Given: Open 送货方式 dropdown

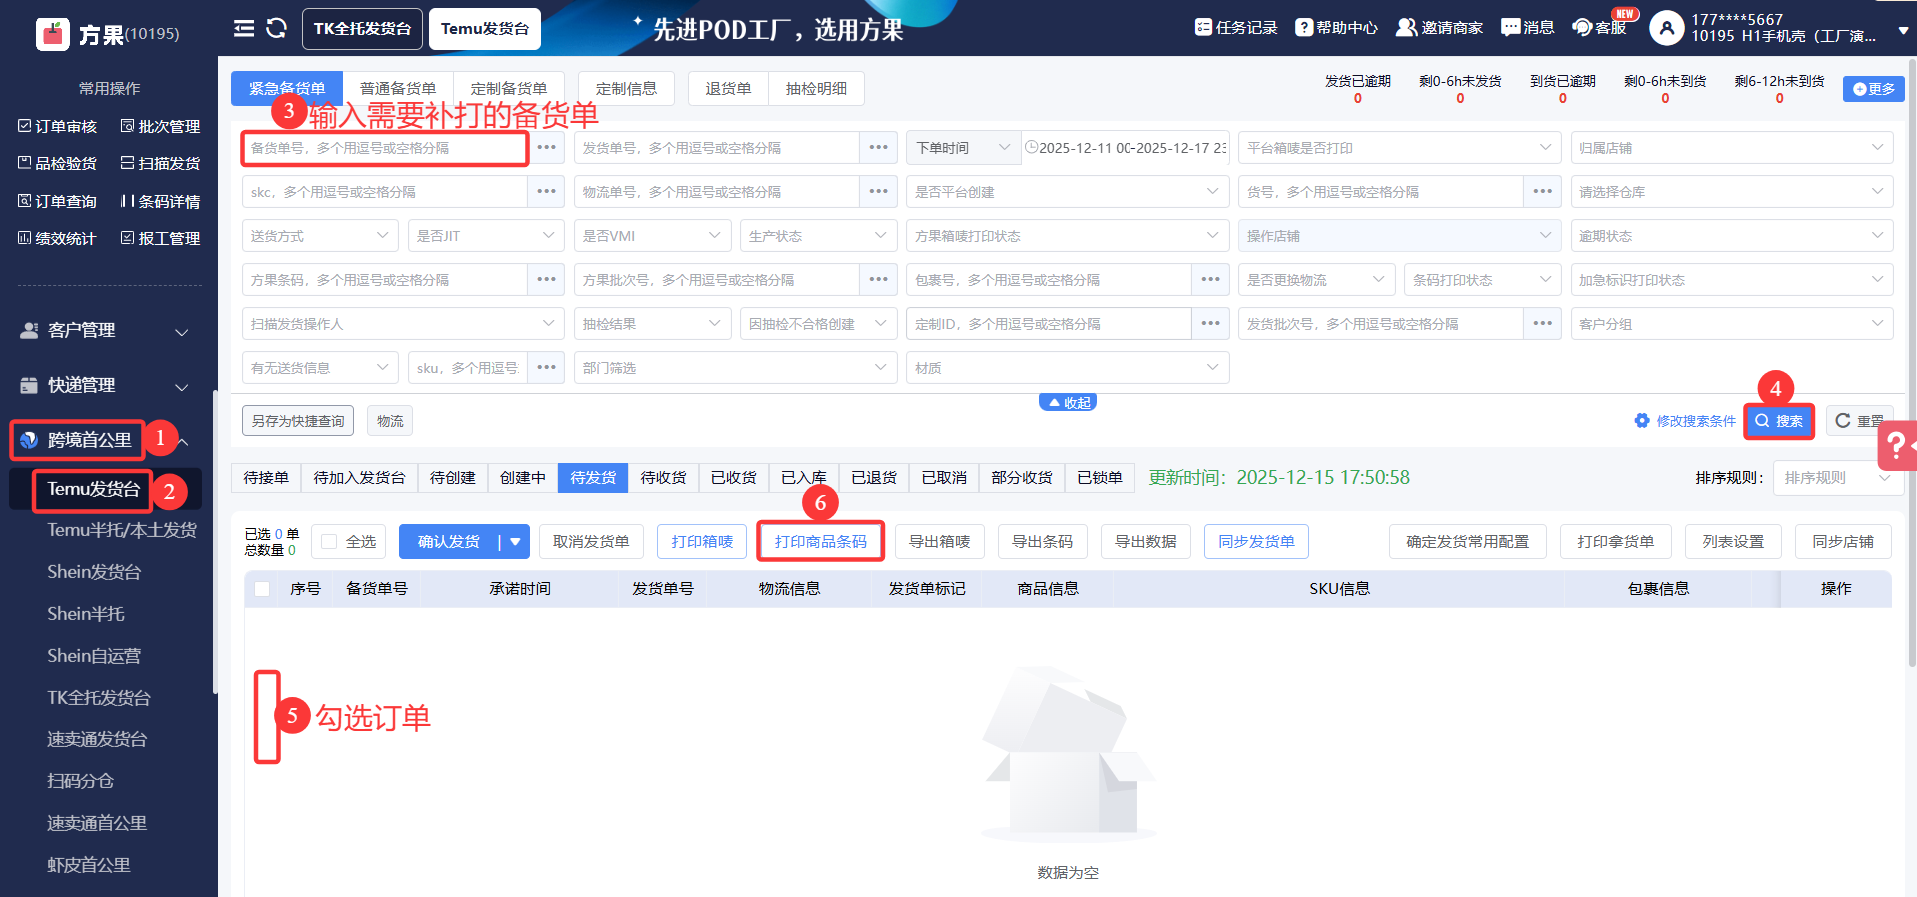Looking at the screenshot, I should (x=320, y=236).
